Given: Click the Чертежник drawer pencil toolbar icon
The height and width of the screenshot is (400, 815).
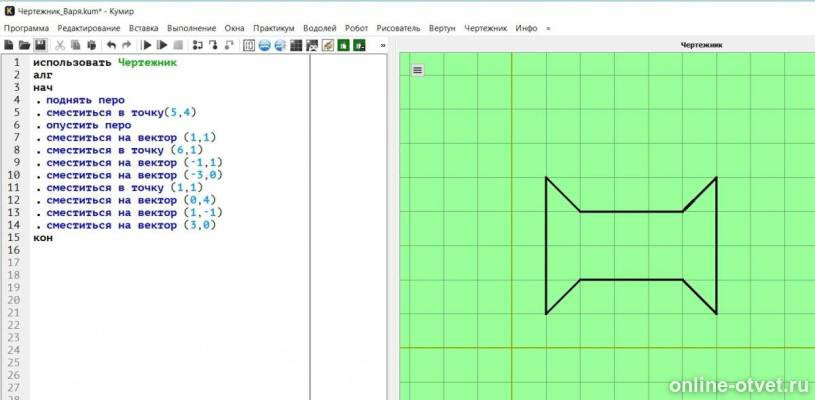Looking at the screenshot, I should 327,45.
